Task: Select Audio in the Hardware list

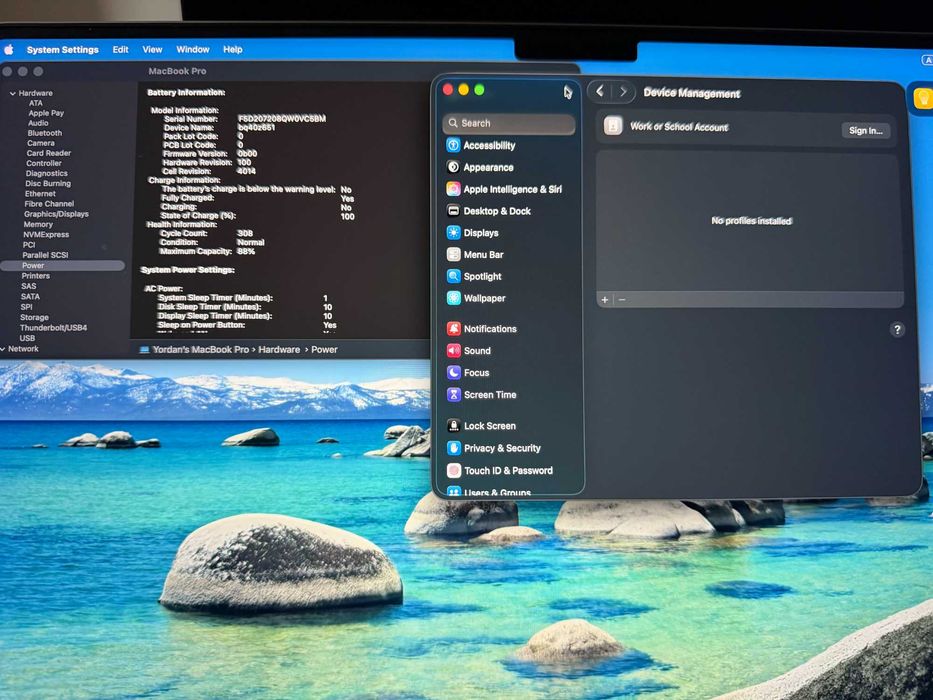Action: pos(38,123)
